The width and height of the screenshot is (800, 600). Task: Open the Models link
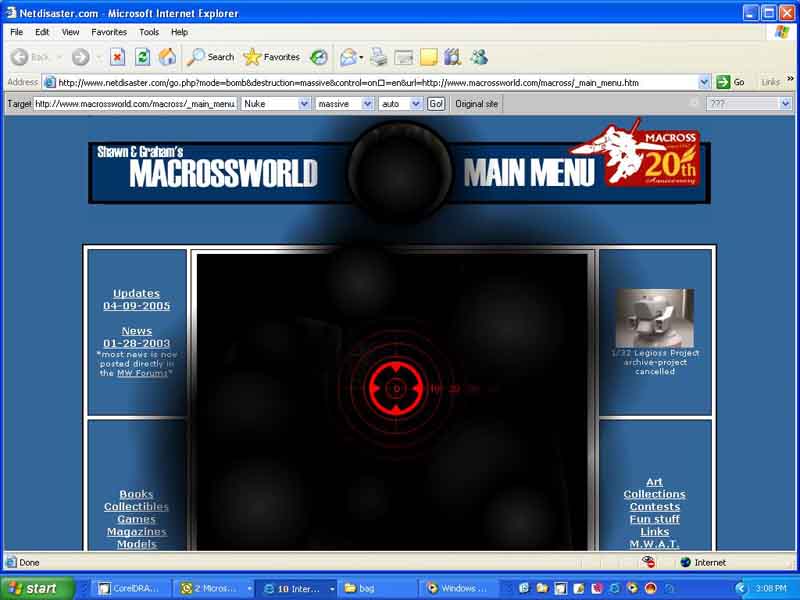[136, 544]
